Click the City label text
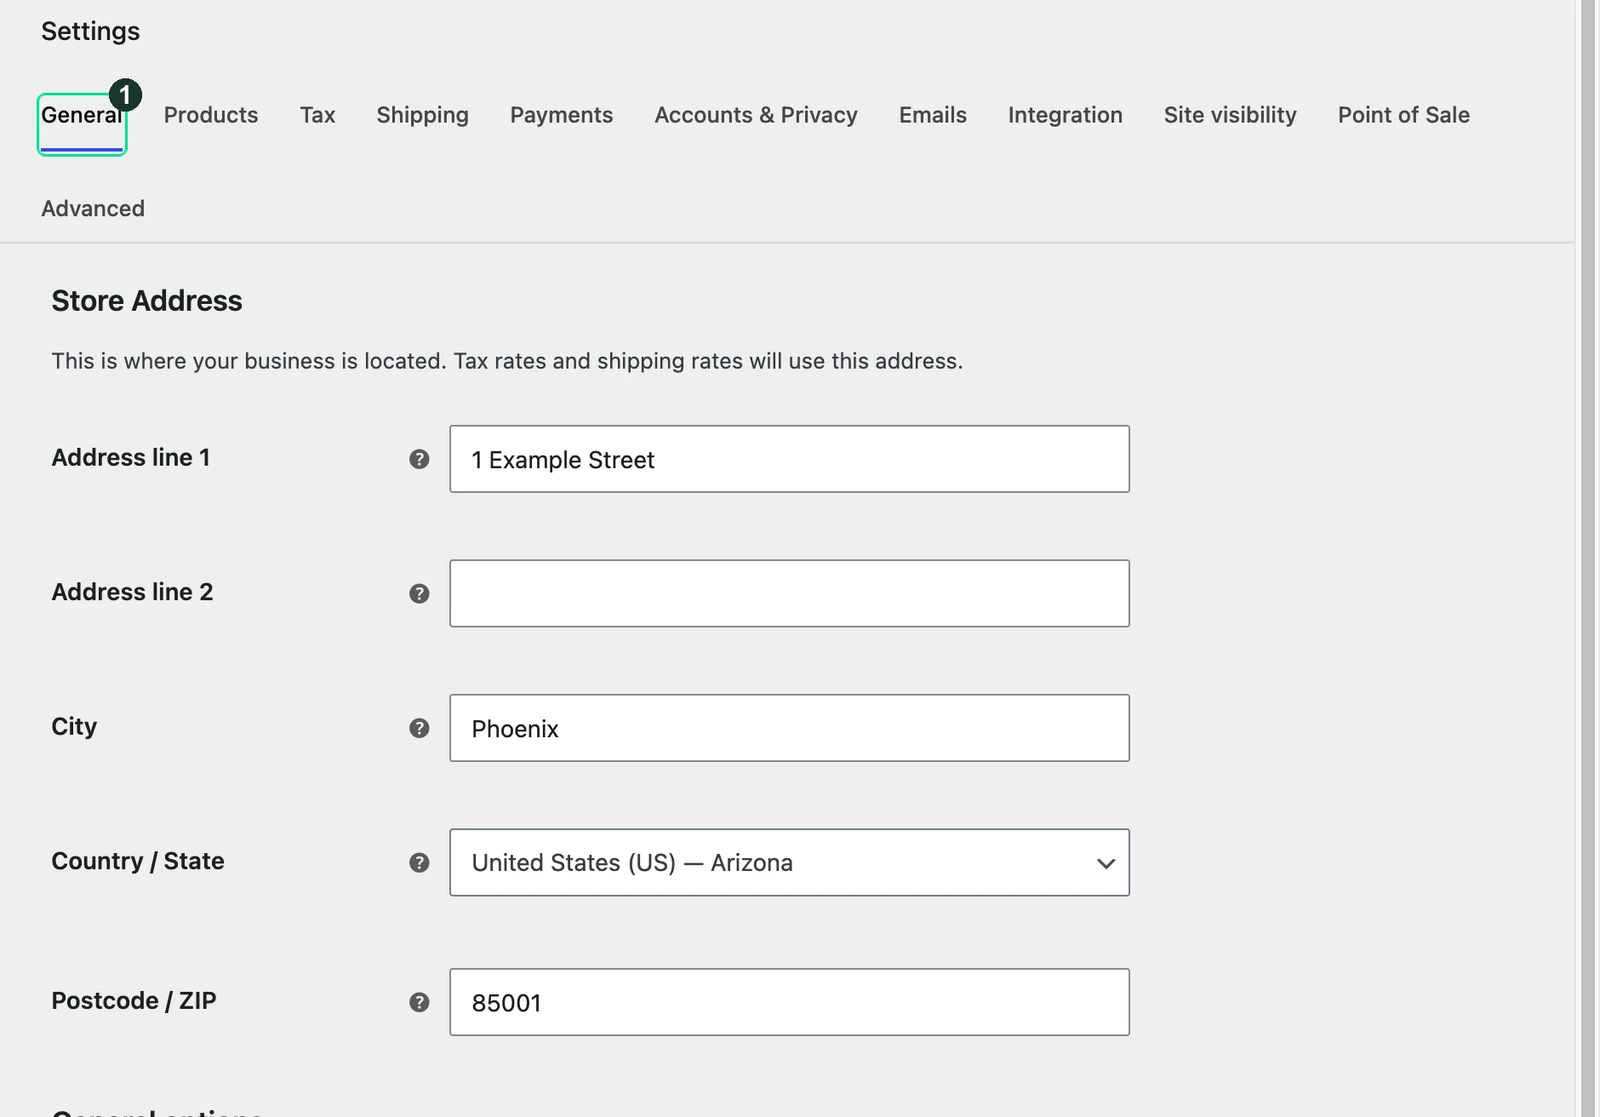 click(74, 727)
